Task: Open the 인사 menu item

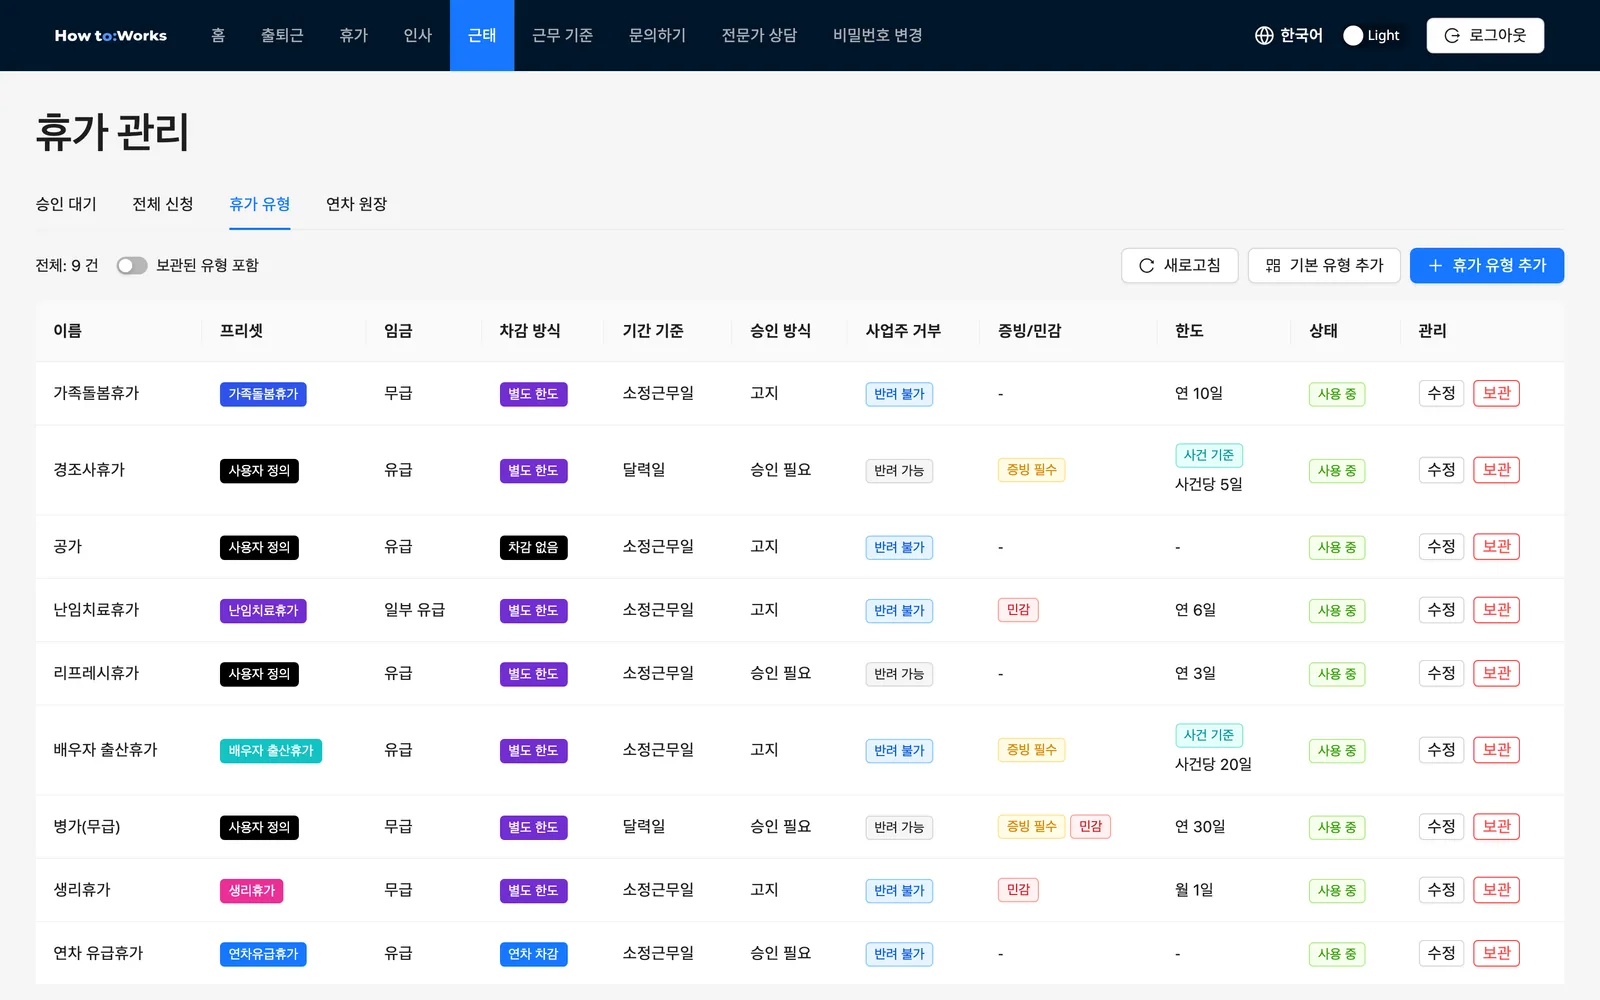Action: pyautogui.click(x=417, y=35)
